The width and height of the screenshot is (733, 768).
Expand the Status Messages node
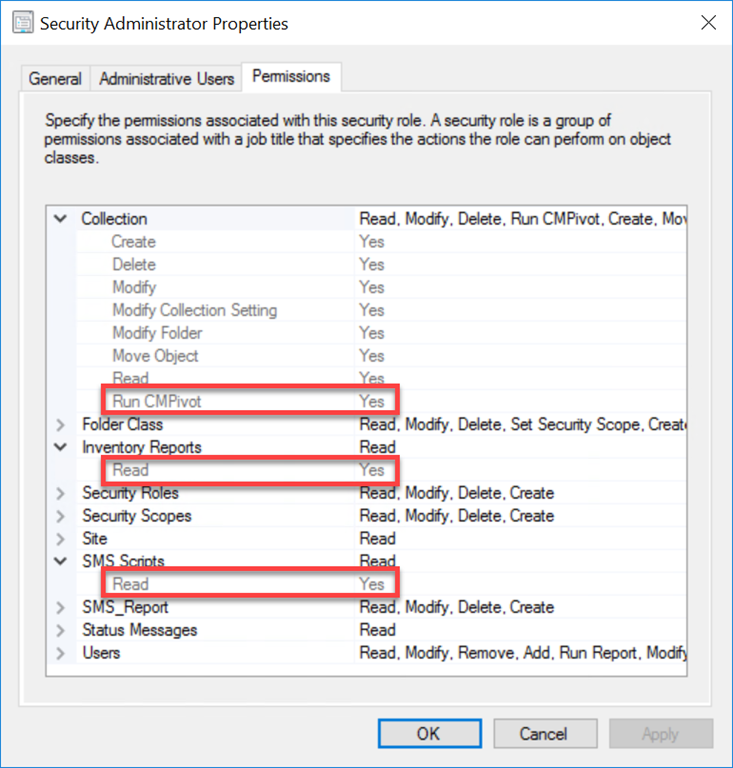[61, 630]
